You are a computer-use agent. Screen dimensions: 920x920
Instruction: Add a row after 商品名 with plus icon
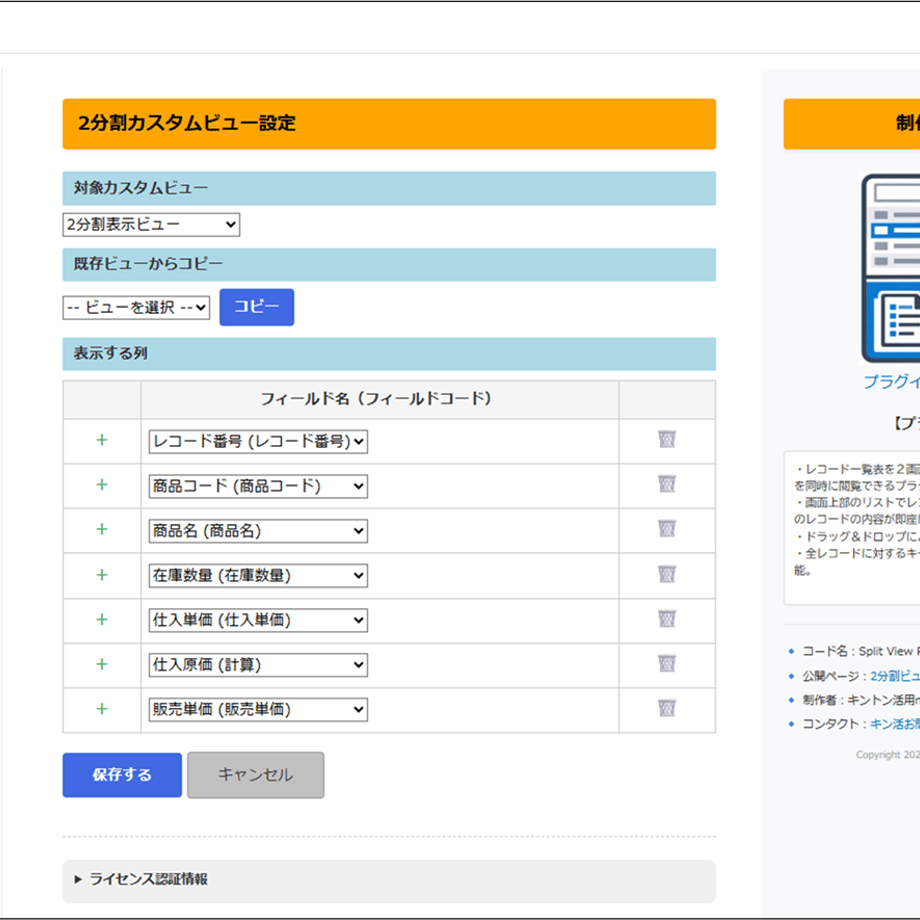pyautogui.click(x=102, y=529)
